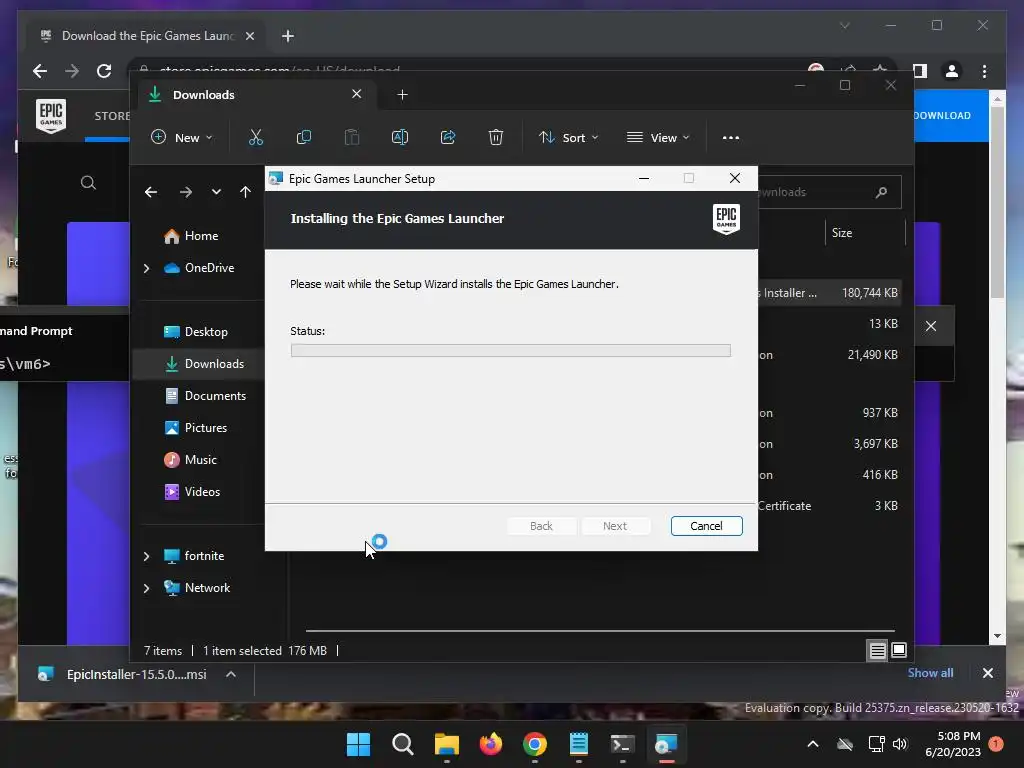The height and width of the screenshot is (768, 1024).
Task: Select the file sized 180,744 KB
Action: 829,293
